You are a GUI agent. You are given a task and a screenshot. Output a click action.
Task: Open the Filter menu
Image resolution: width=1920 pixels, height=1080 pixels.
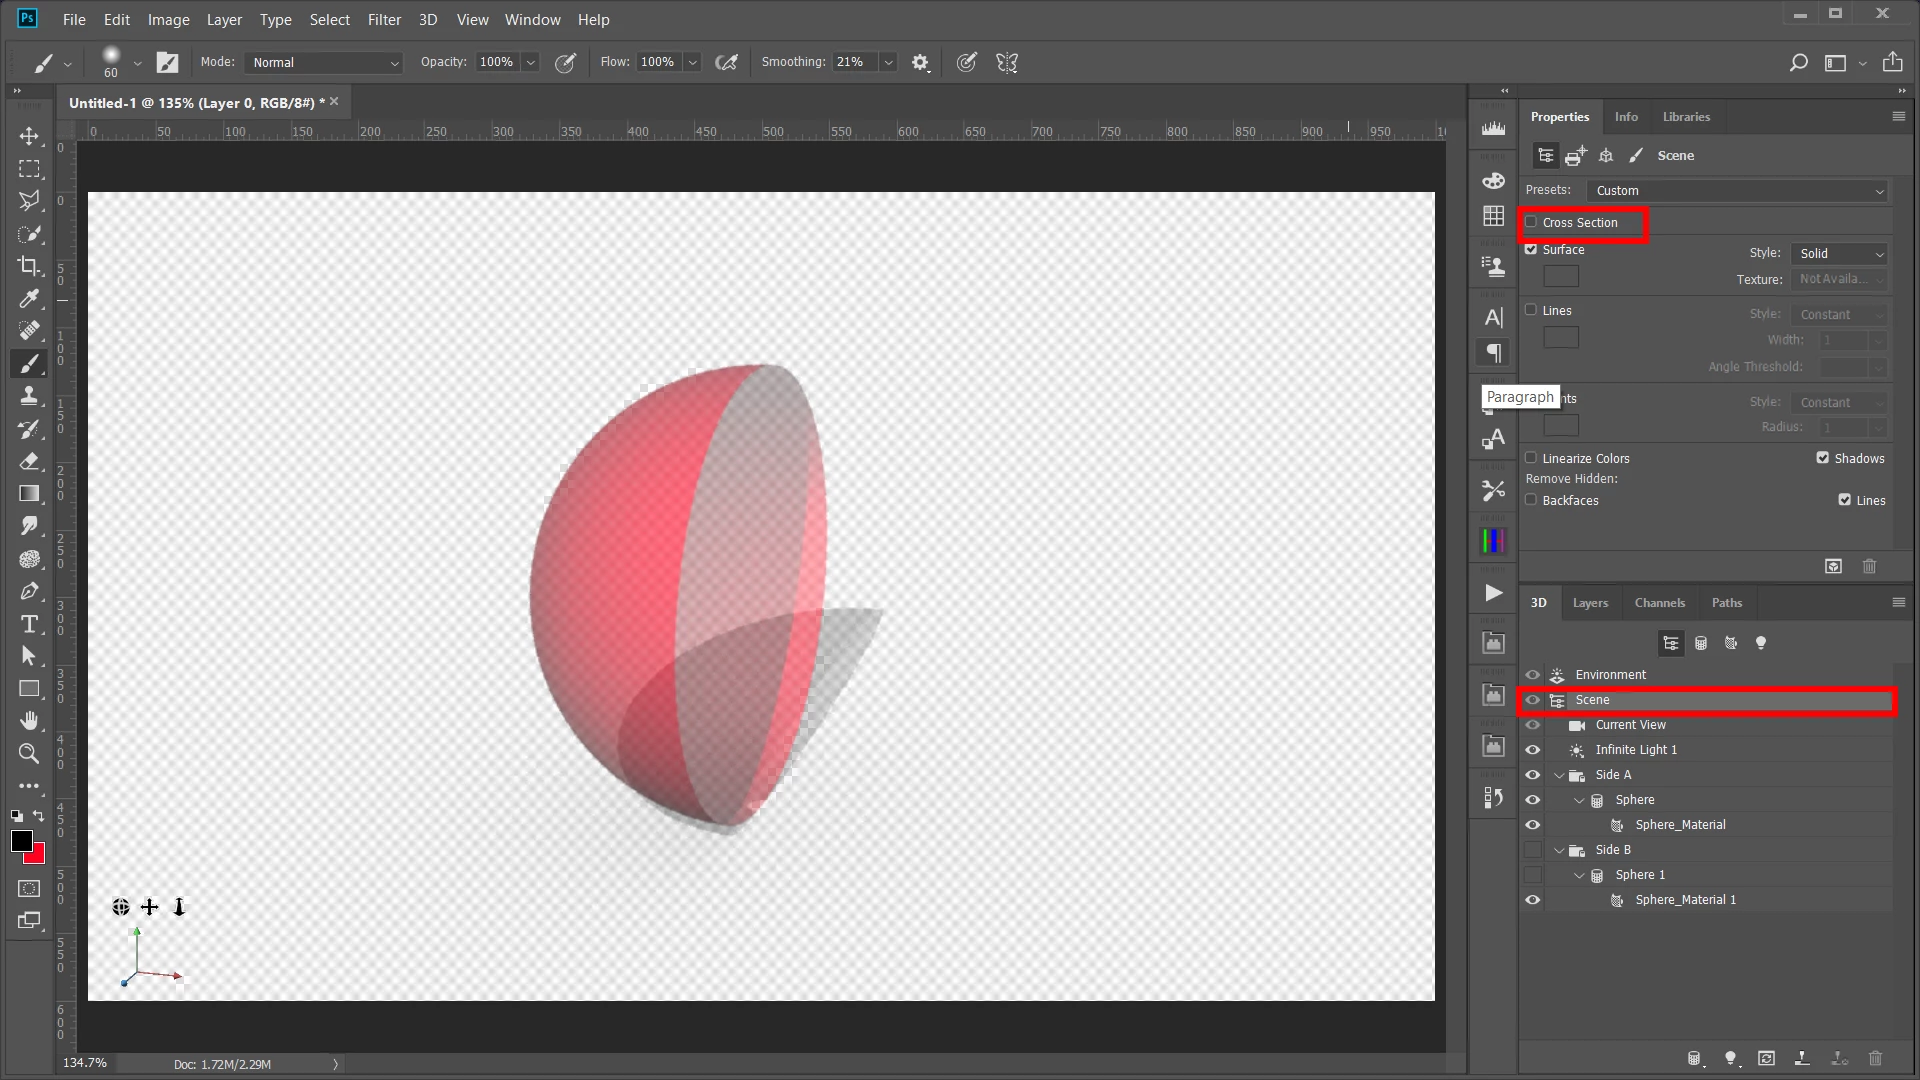pos(384,19)
